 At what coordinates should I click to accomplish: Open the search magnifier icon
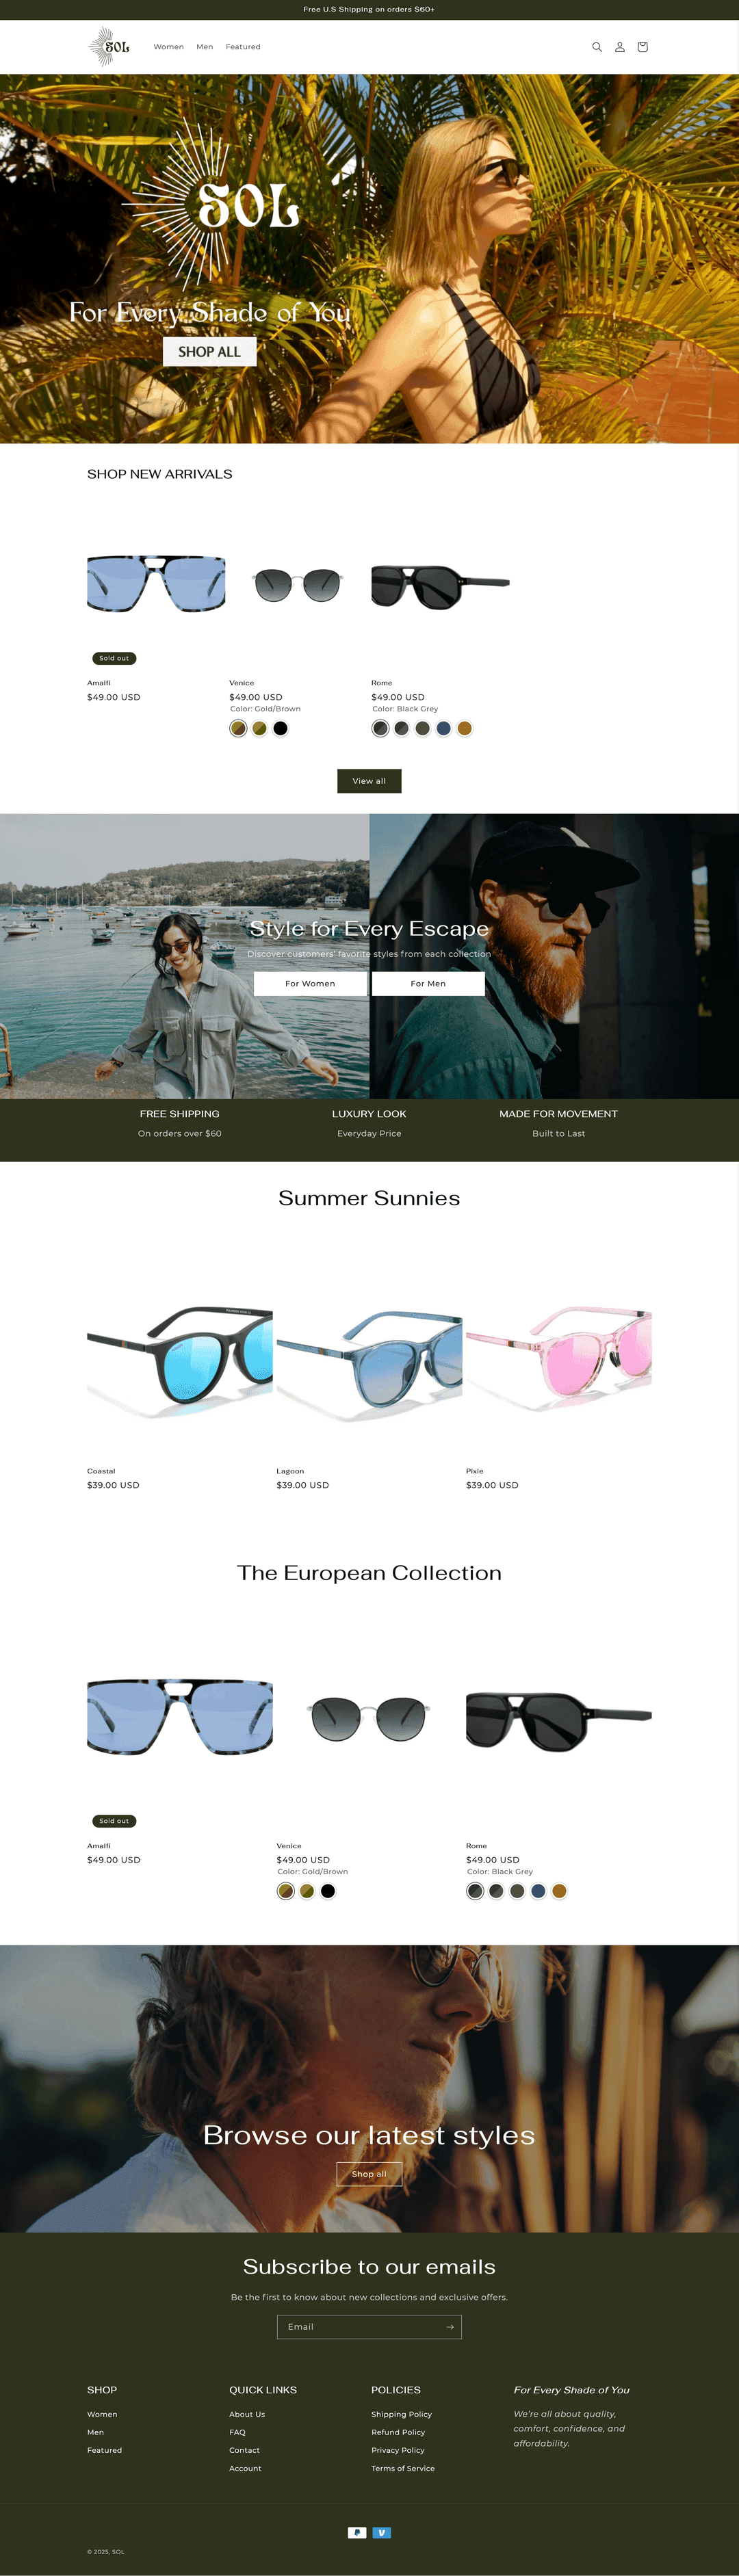click(x=597, y=47)
